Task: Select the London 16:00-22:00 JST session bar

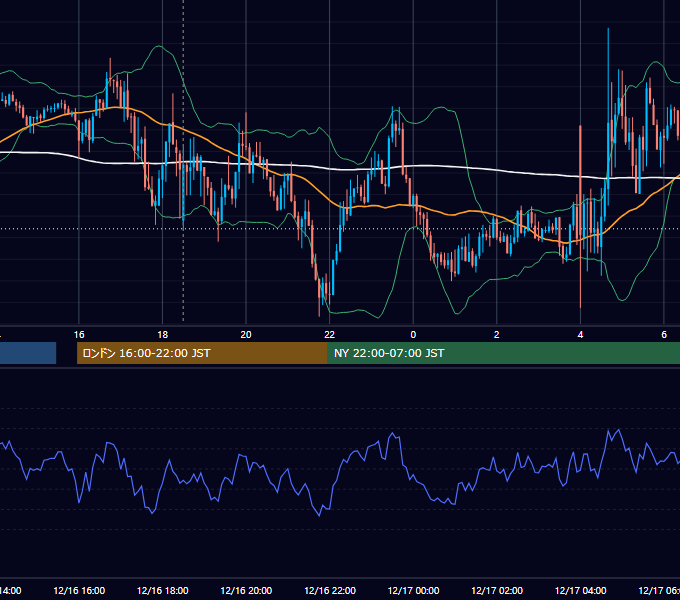Action: [202, 353]
